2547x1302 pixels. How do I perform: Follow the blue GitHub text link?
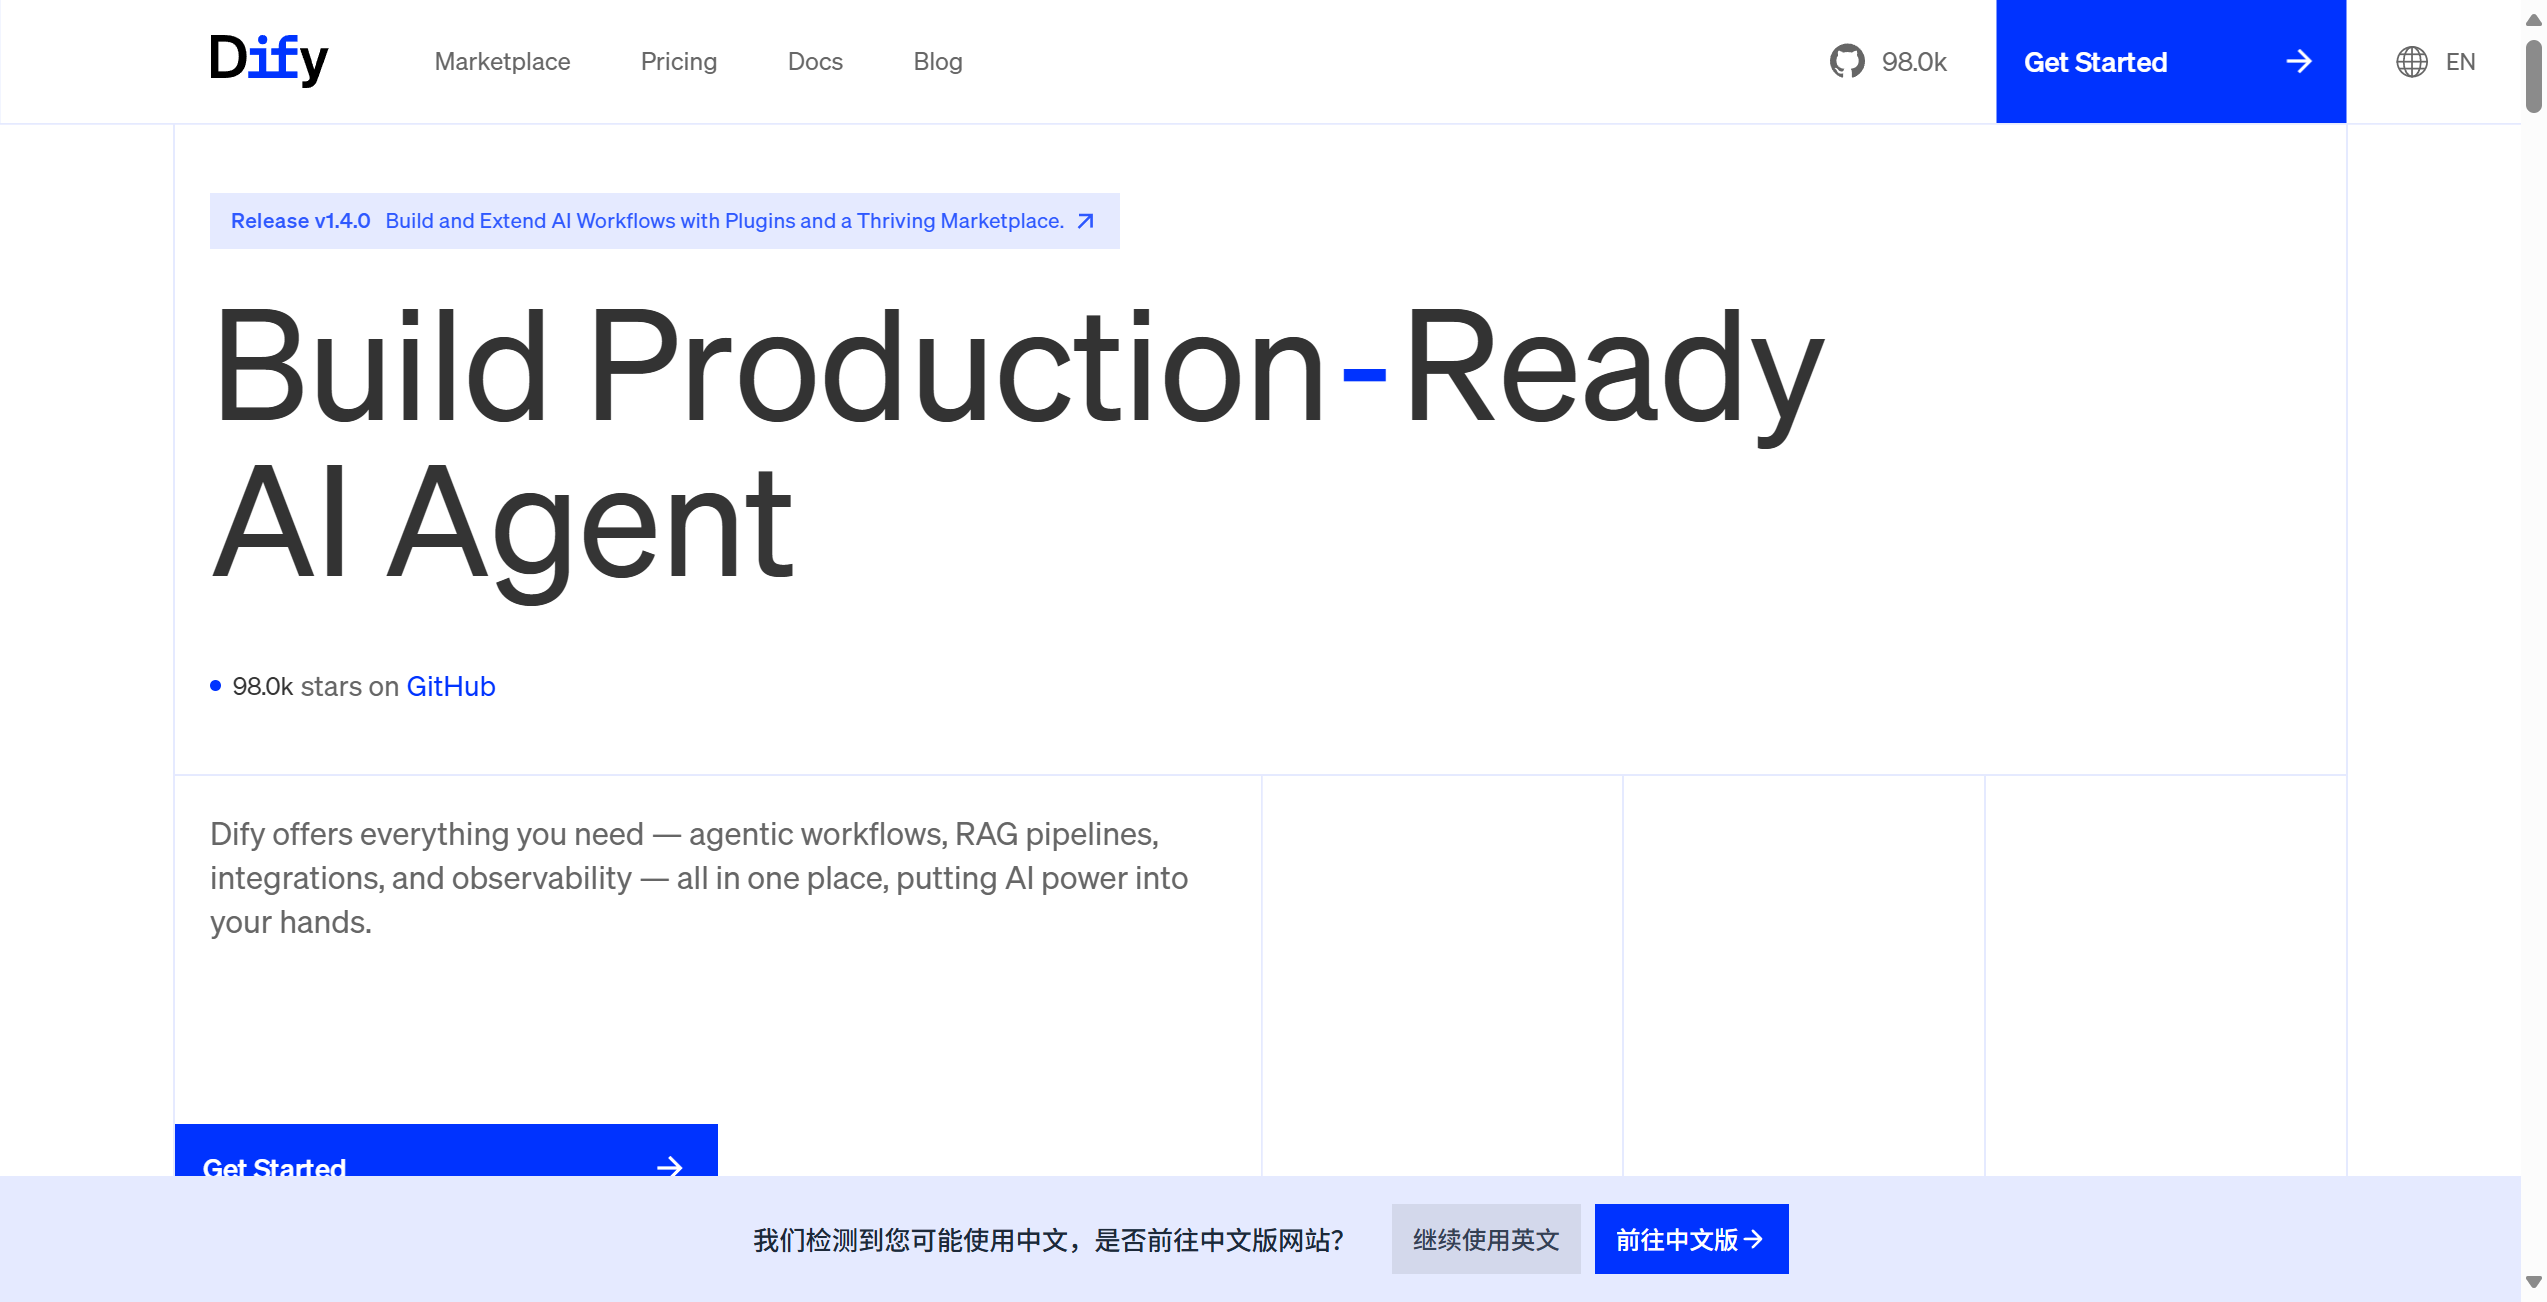click(x=450, y=686)
